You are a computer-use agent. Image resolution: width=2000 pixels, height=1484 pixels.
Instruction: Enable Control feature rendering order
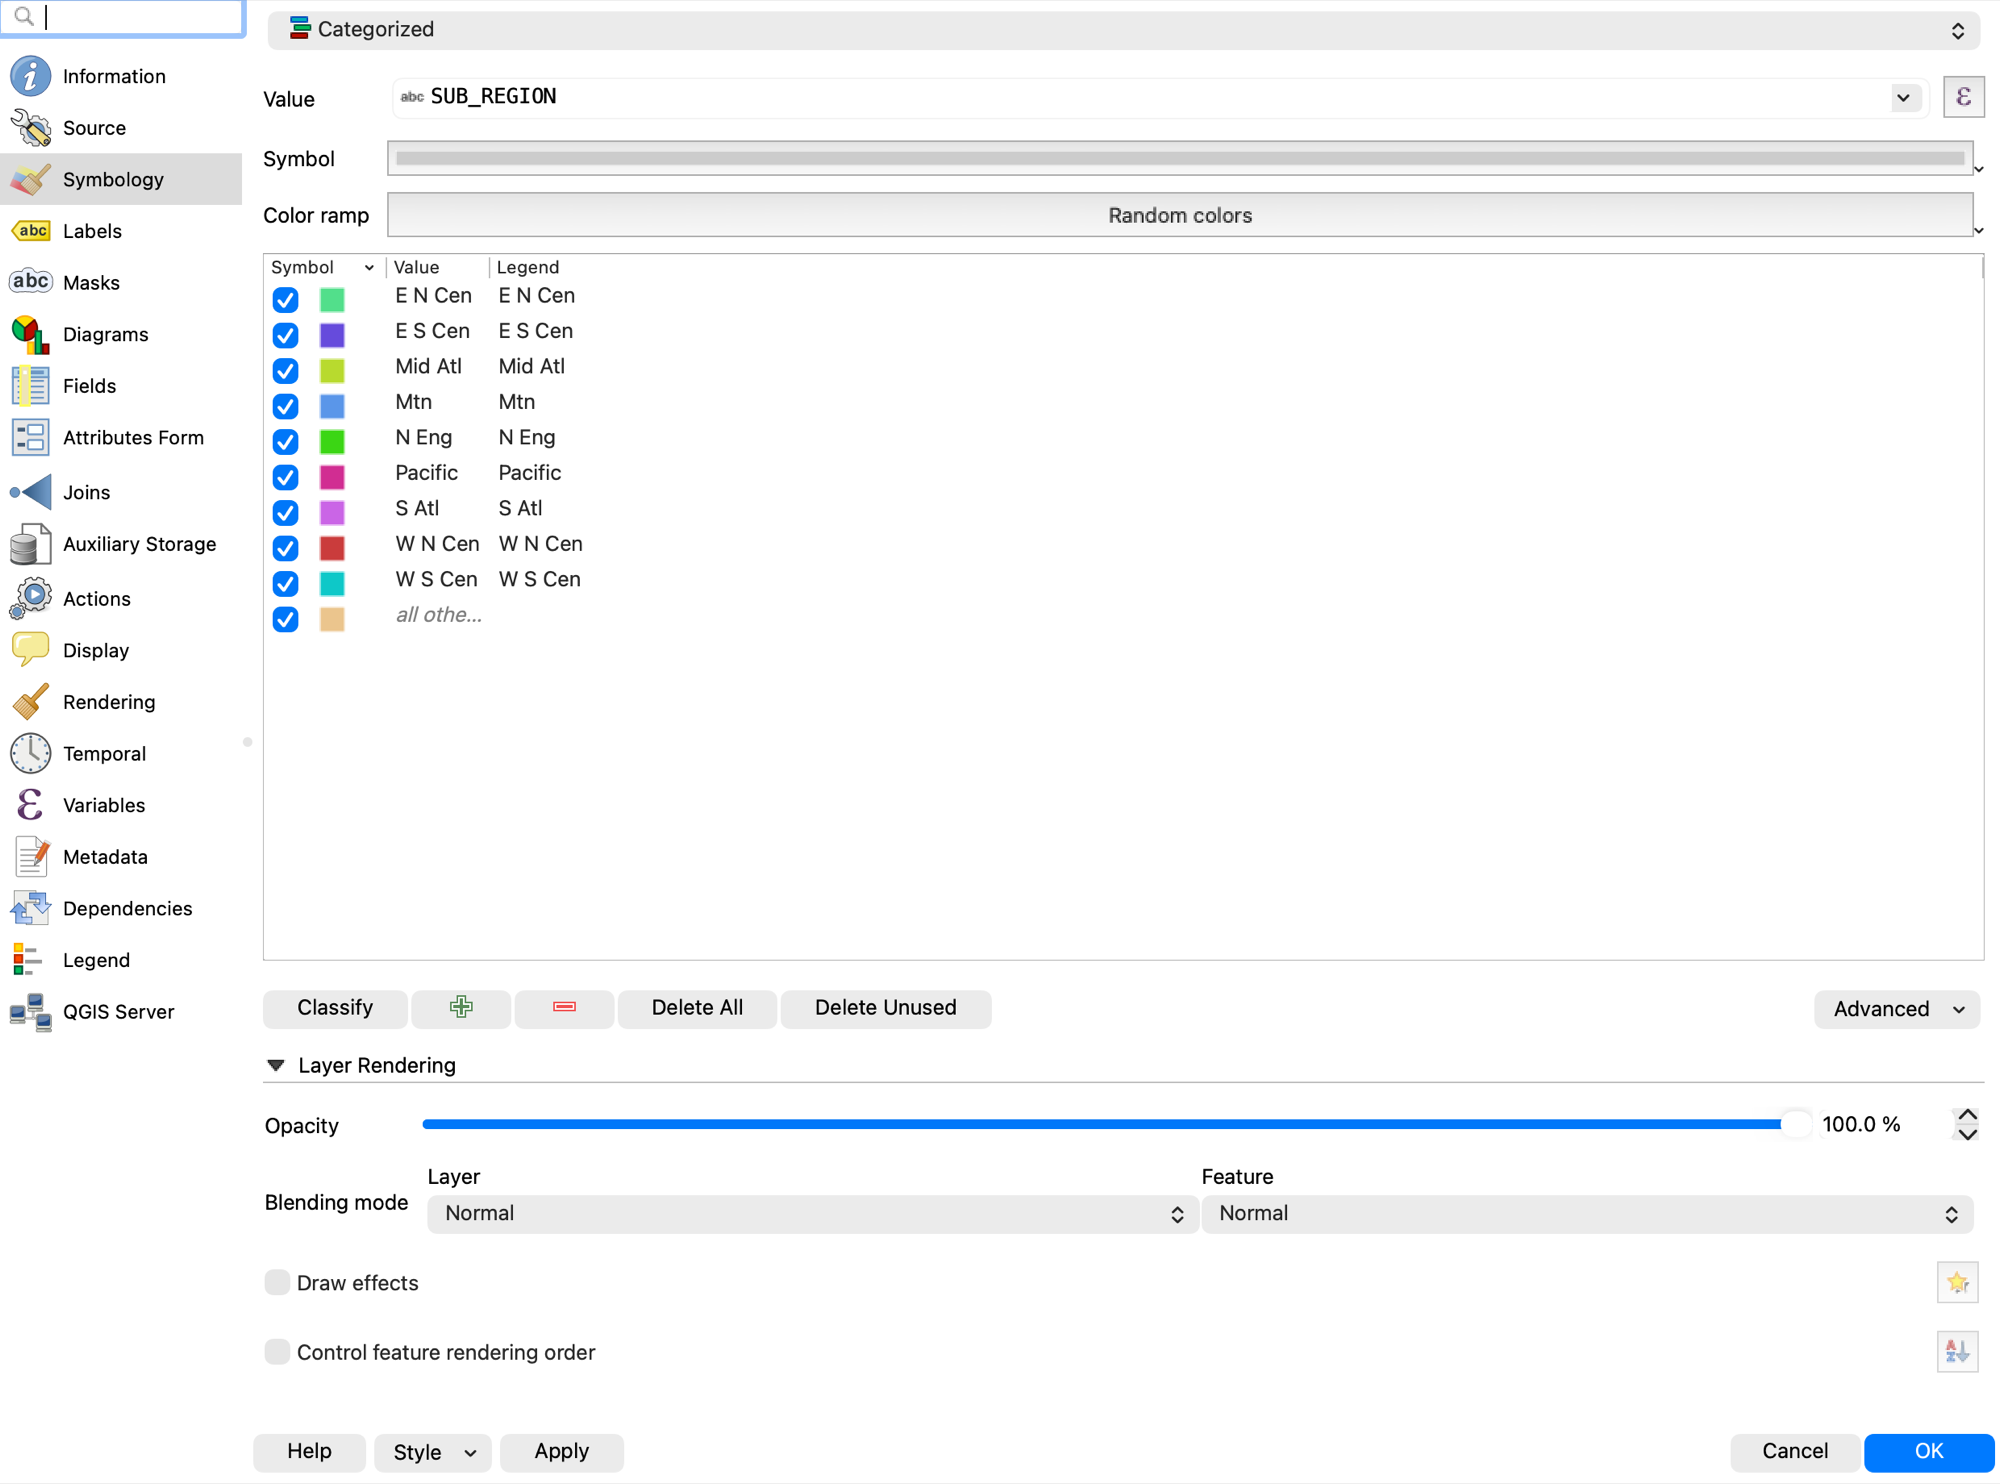pos(277,1352)
